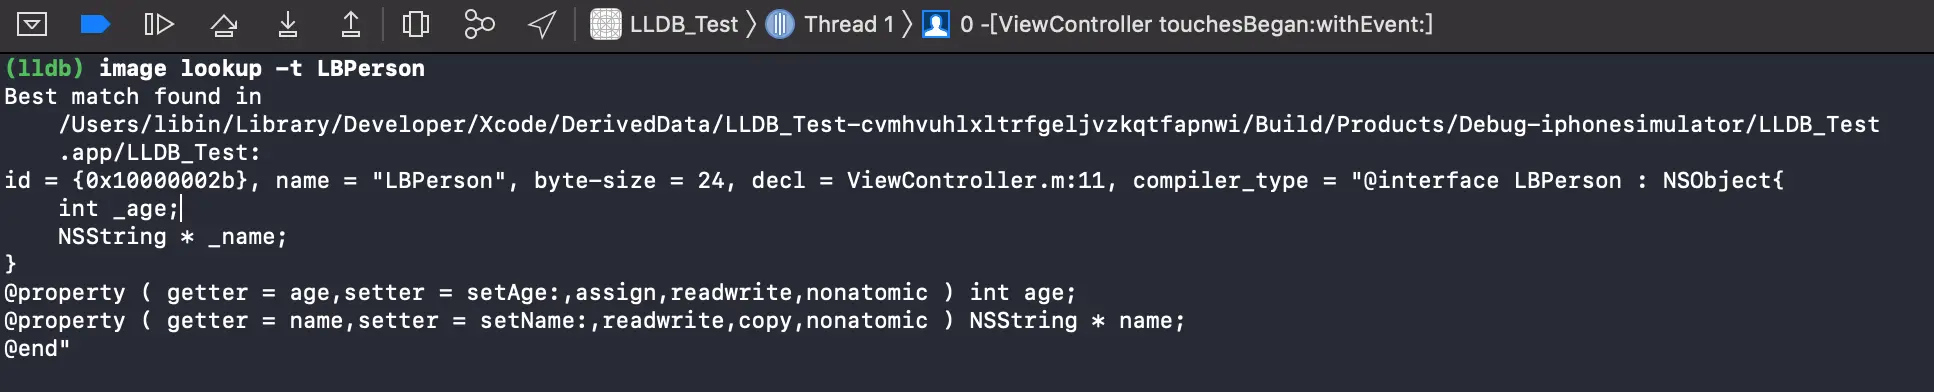Click the '@end' line in console output
Viewport: 1934px width, 392px height.
click(37, 348)
